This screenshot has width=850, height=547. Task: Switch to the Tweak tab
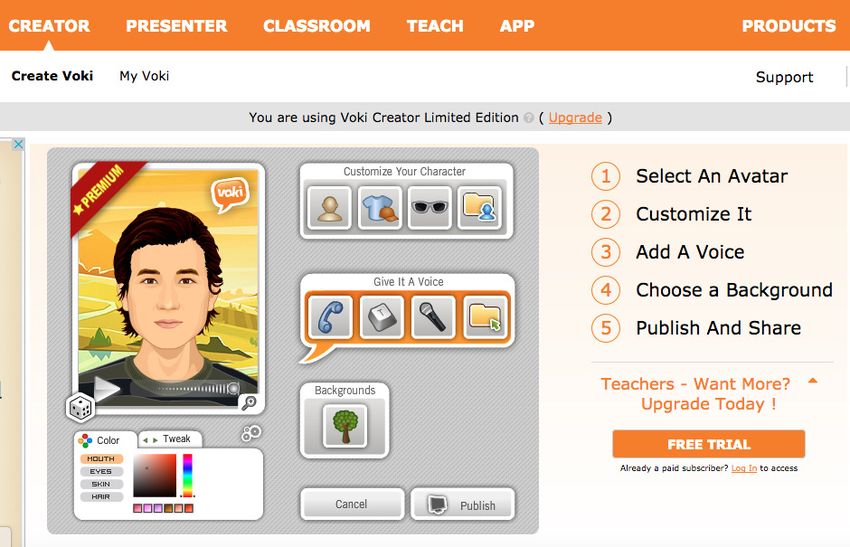170,439
